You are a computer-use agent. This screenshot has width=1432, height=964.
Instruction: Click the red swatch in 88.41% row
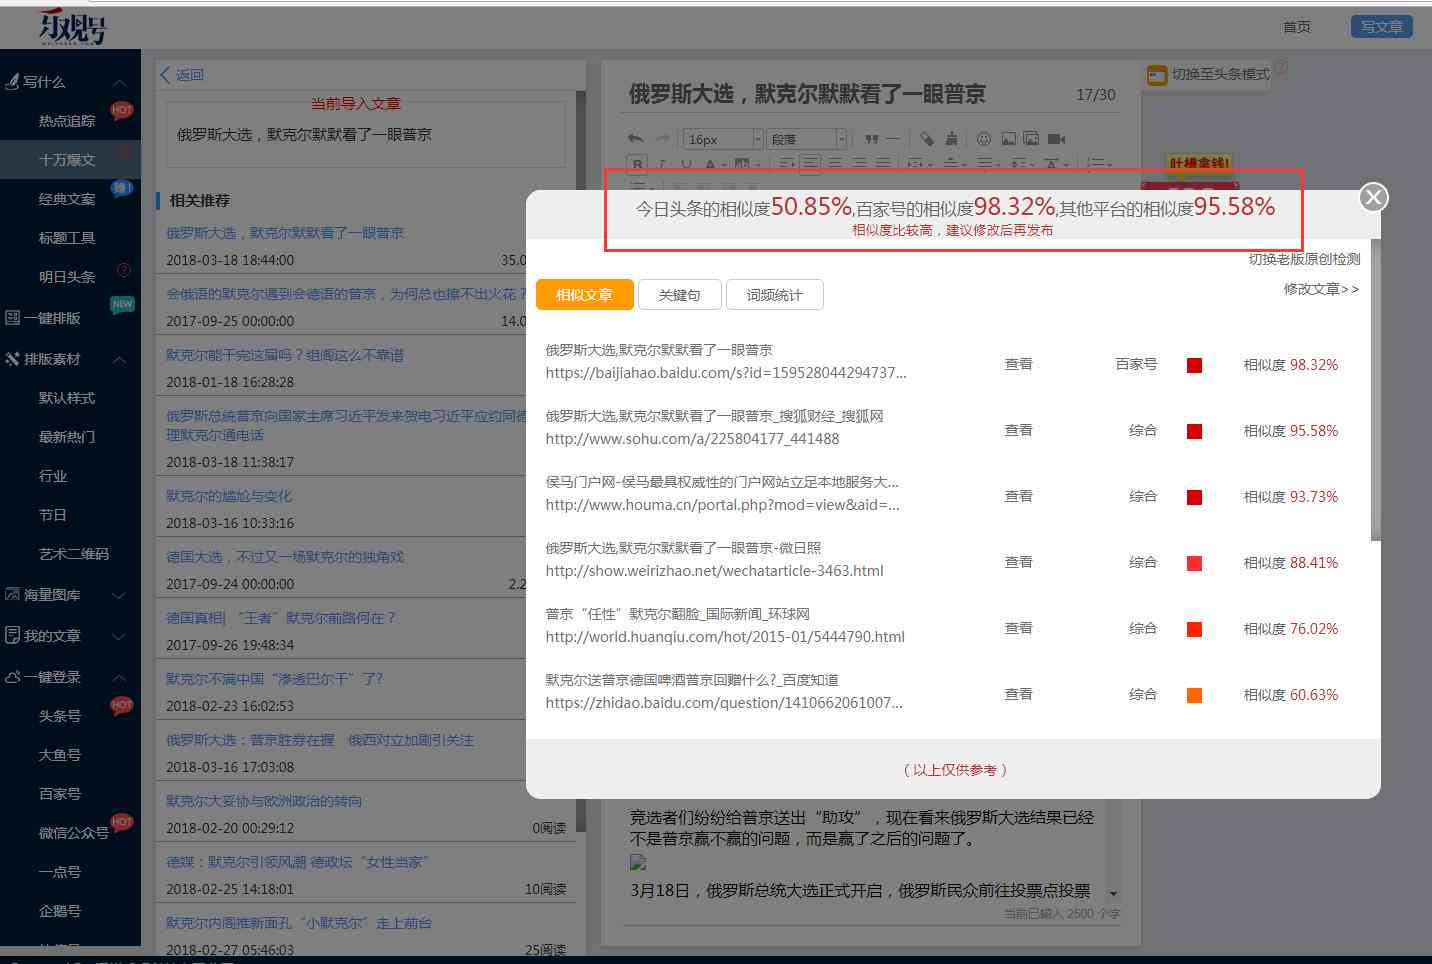coord(1194,563)
